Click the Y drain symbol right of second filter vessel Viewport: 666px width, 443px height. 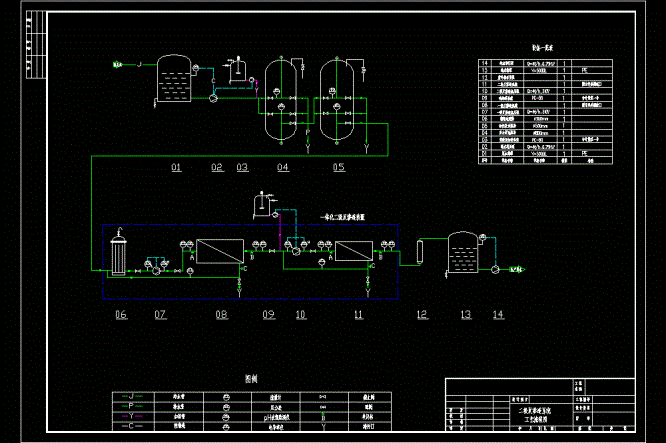pyautogui.click(x=366, y=148)
